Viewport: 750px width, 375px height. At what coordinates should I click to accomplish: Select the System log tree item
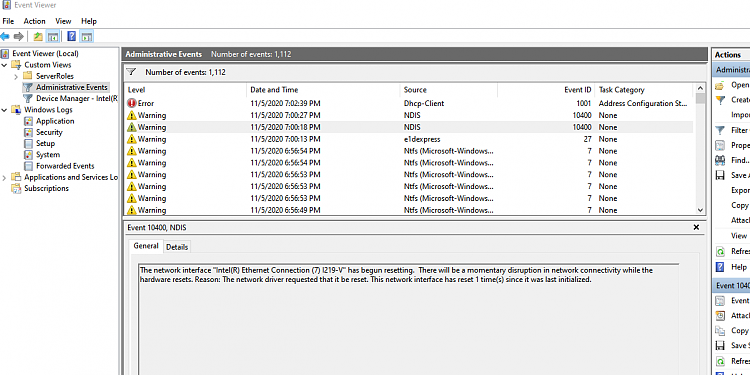click(x=48, y=154)
